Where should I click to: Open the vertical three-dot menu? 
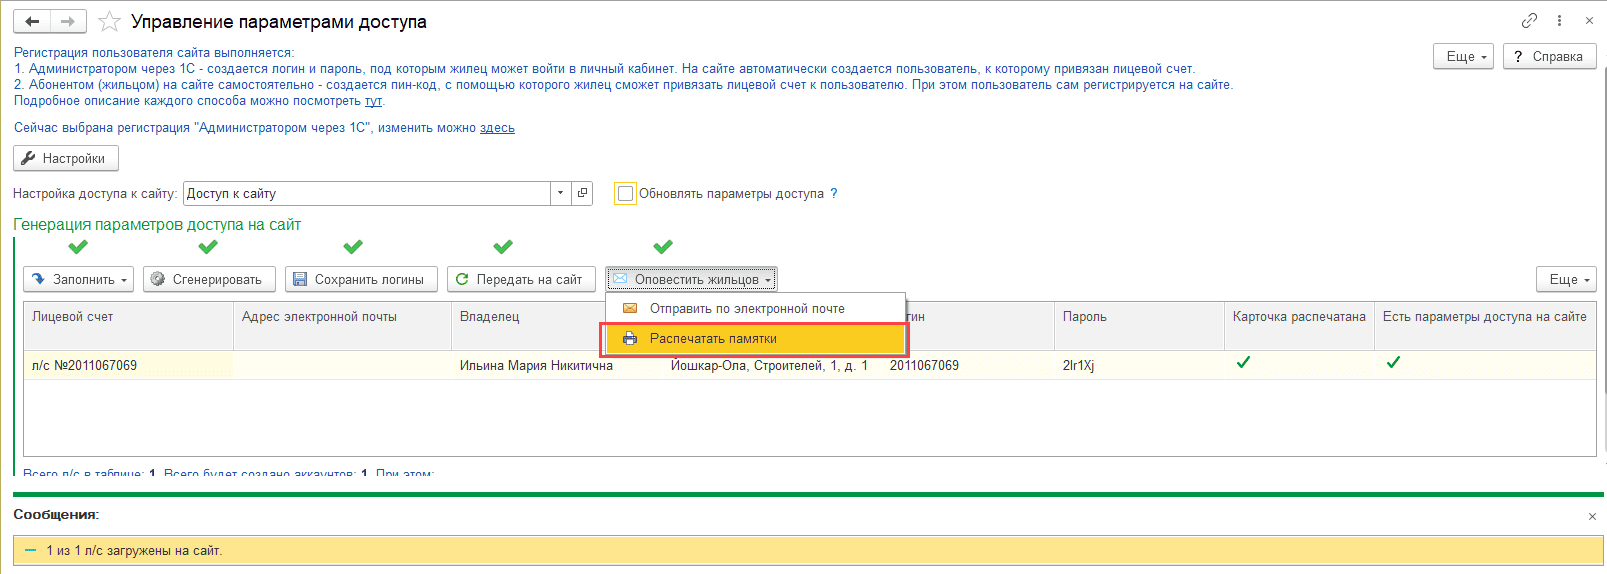(x=1559, y=21)
